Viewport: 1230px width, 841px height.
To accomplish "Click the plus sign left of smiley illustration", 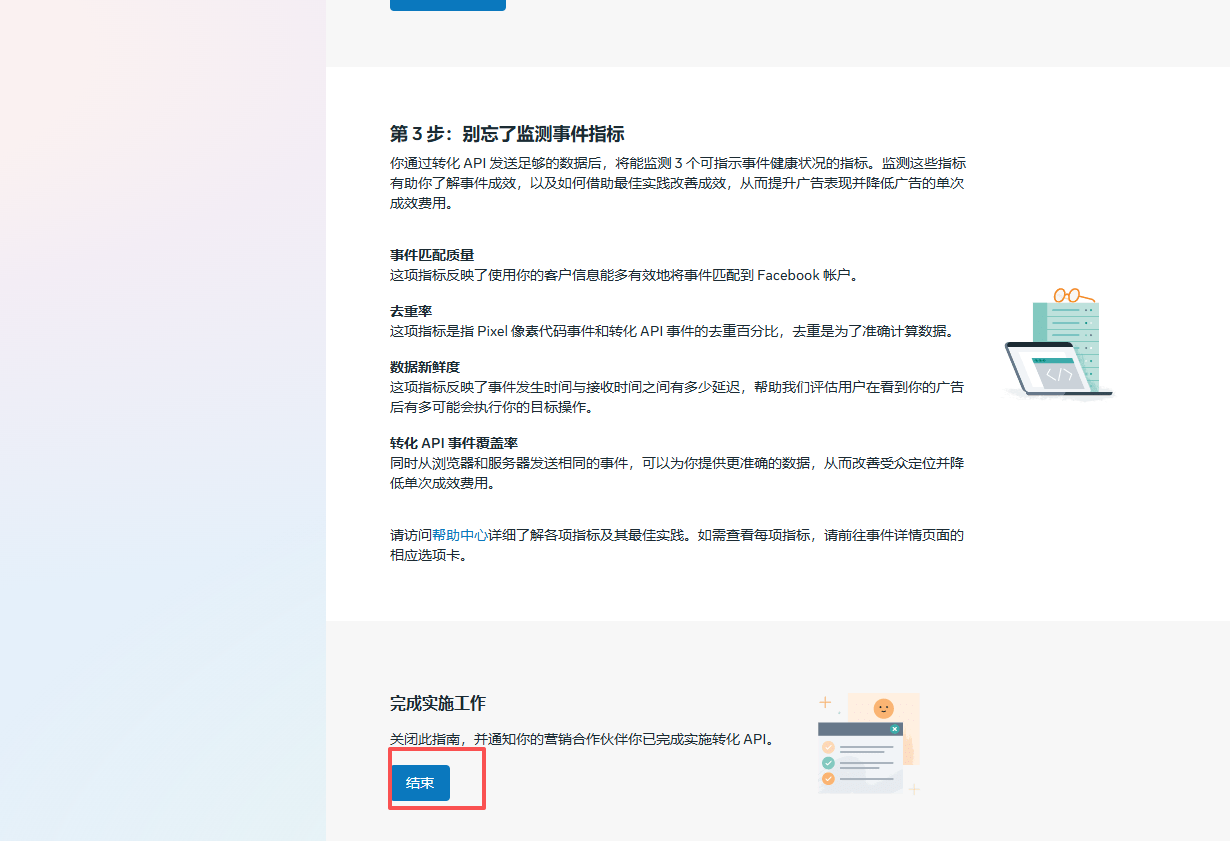I will 825,702.
